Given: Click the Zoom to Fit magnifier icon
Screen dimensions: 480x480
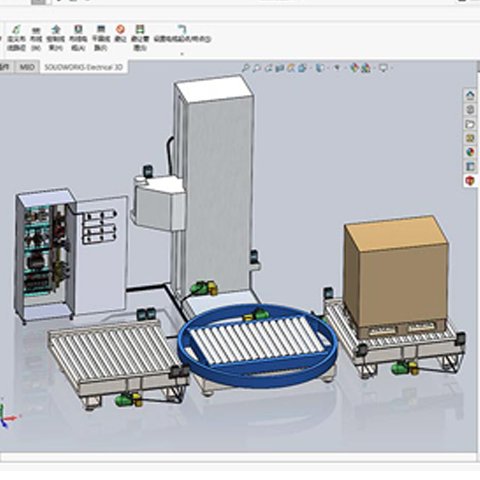Looking at the screenshot, I should click(245, 68).
